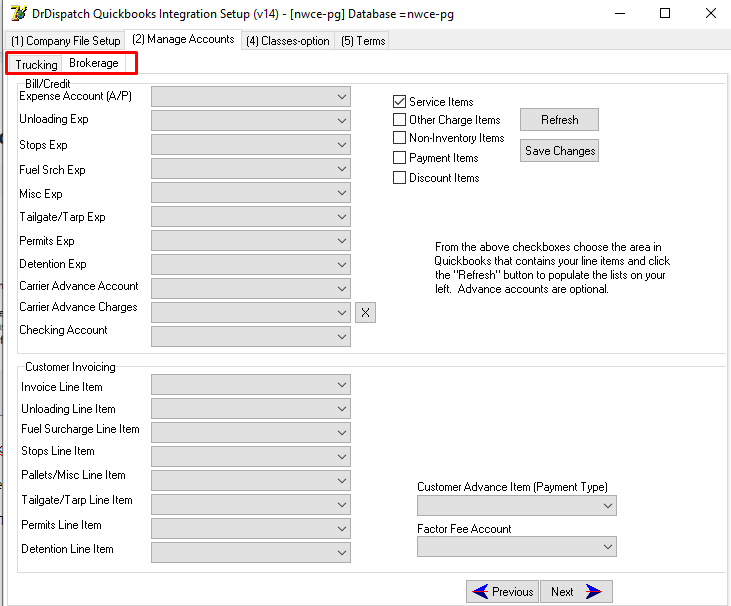Open the Fuel Surcharge Line Item dropdown

(251, 433)
